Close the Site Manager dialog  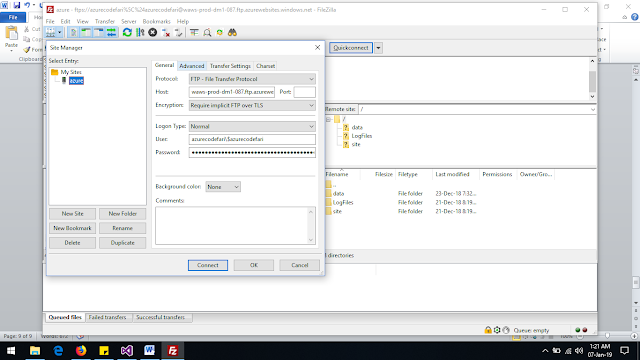pos(318,47)
